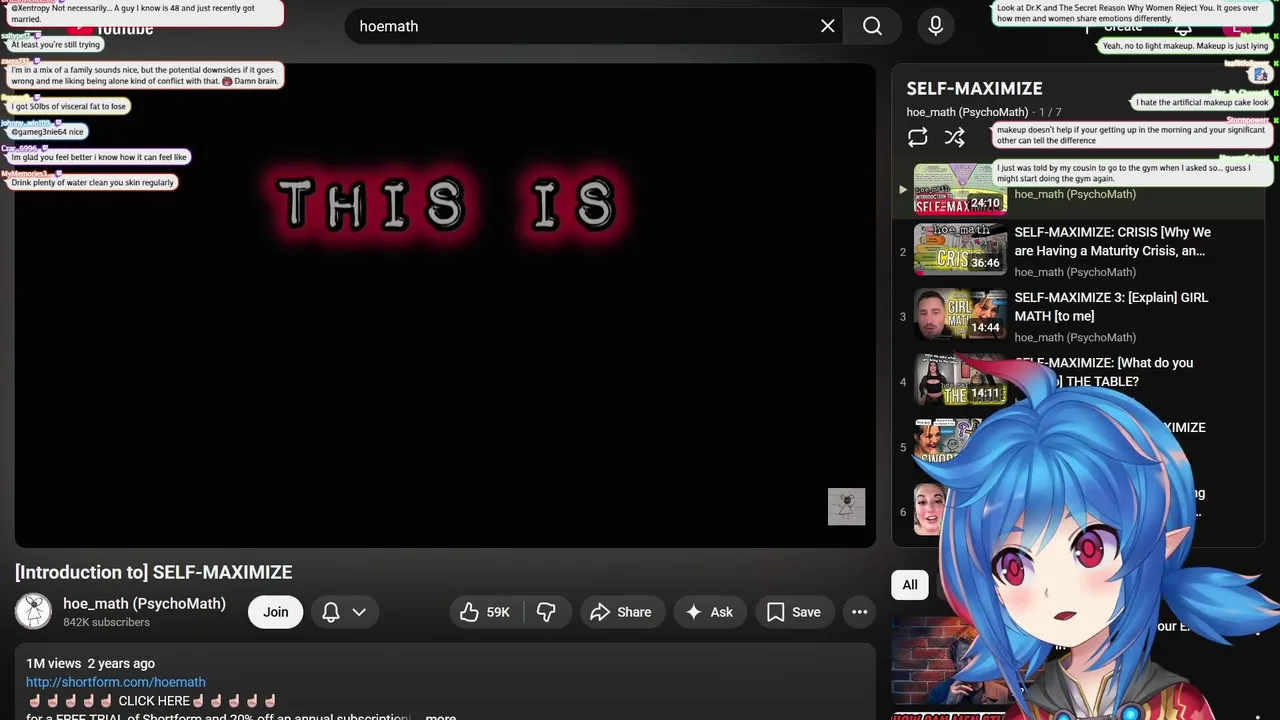Open hoe_math channel avatar
This screenshot has height=720, width=1280.
pyautogui.click(x=33, y=611)
